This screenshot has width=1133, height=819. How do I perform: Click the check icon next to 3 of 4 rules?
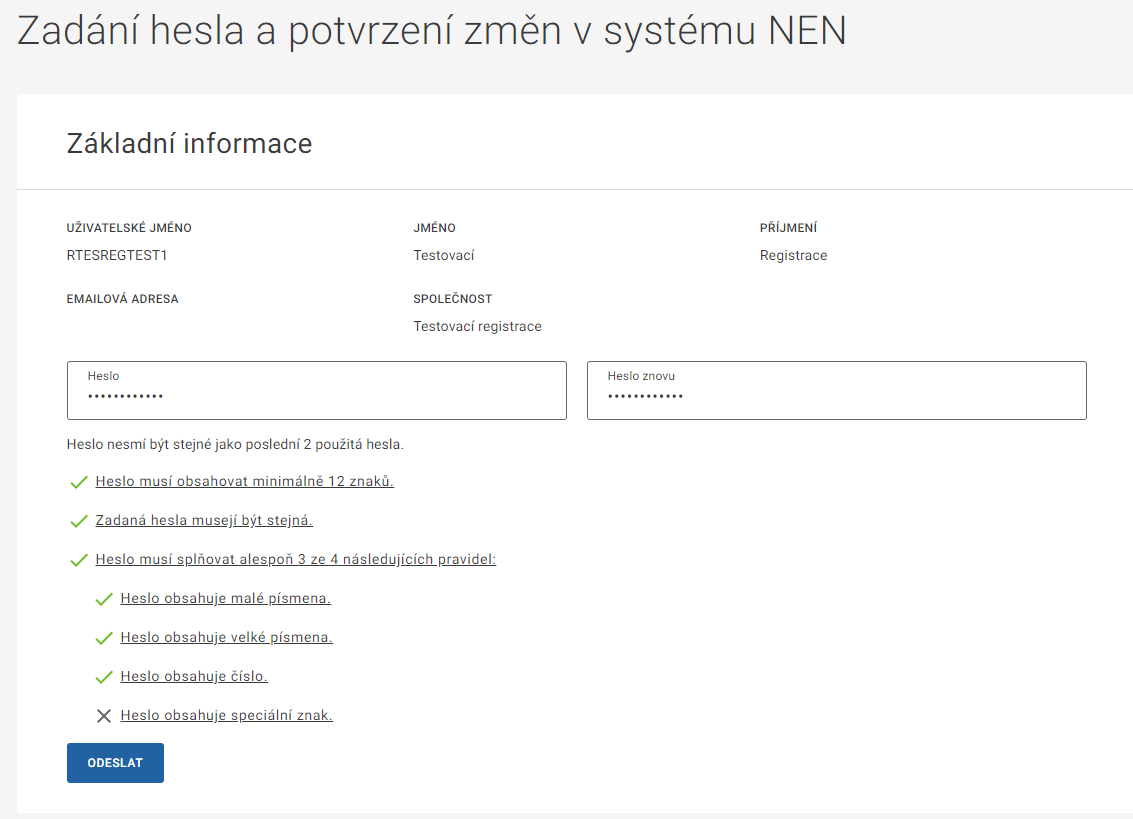tap(79, 560)
